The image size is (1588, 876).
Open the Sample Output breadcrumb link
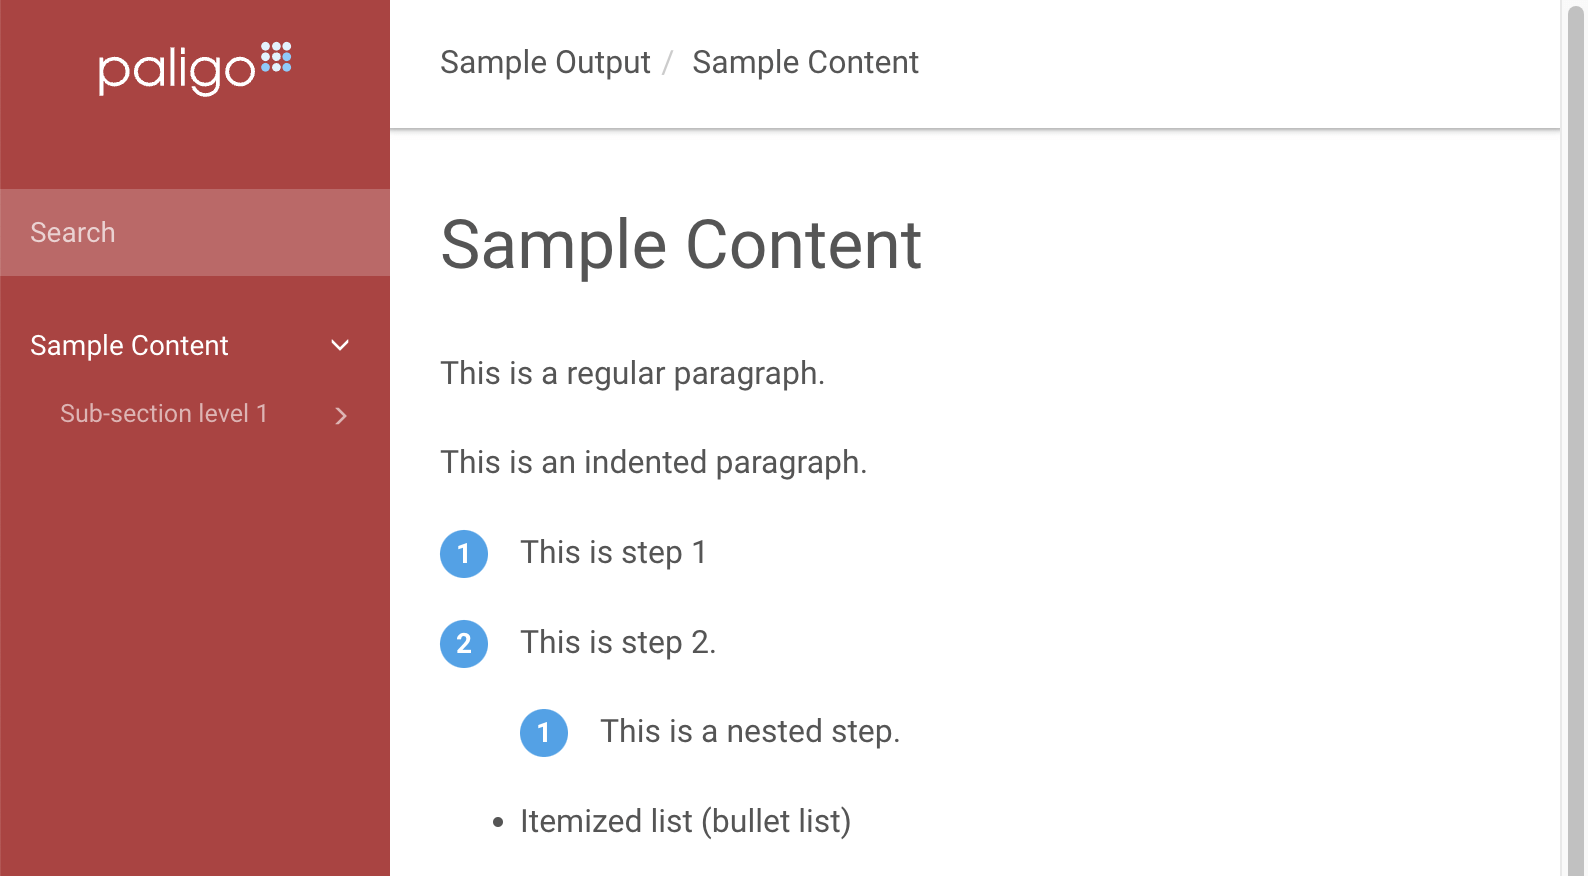point(545,62)
